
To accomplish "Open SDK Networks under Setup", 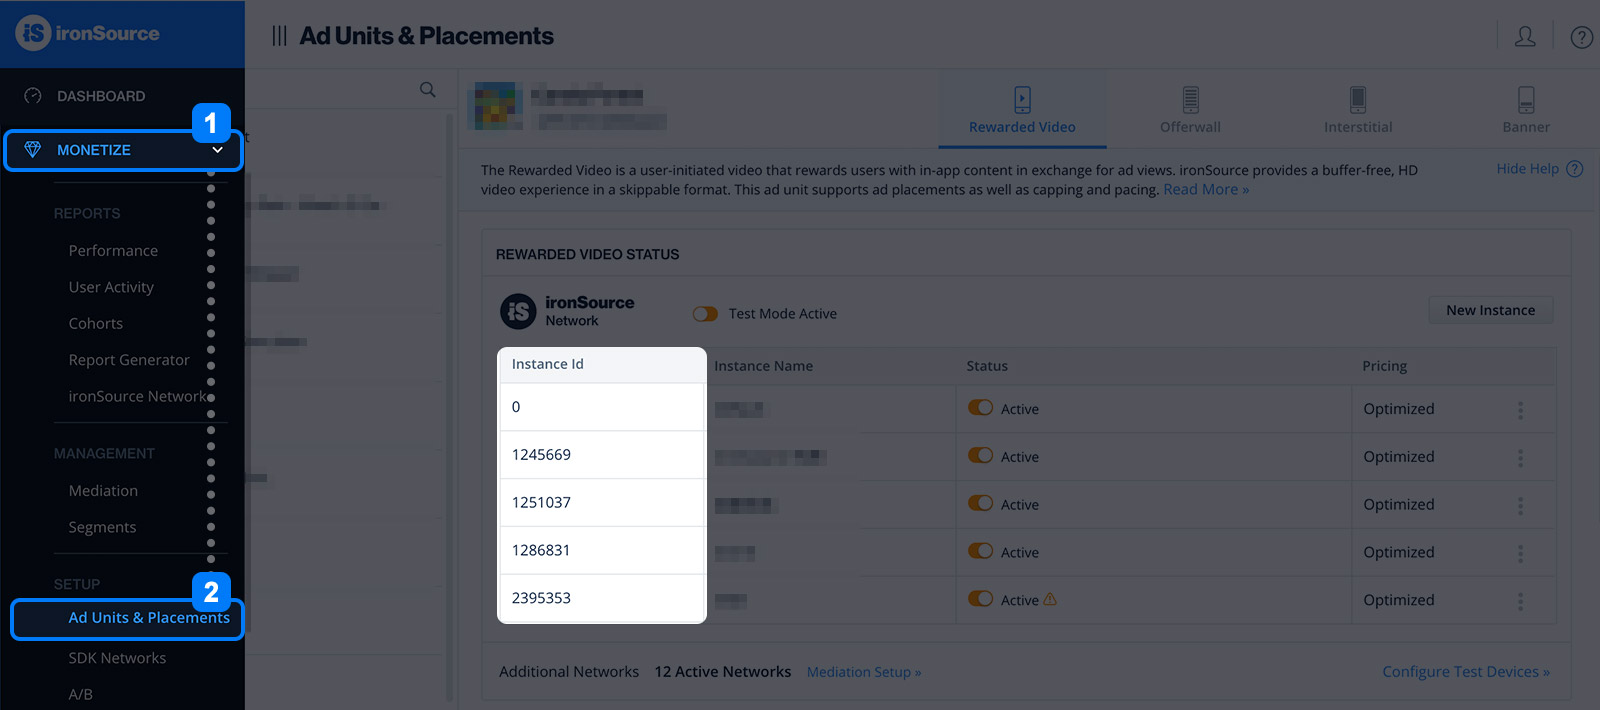I will [x=117, y=658].
